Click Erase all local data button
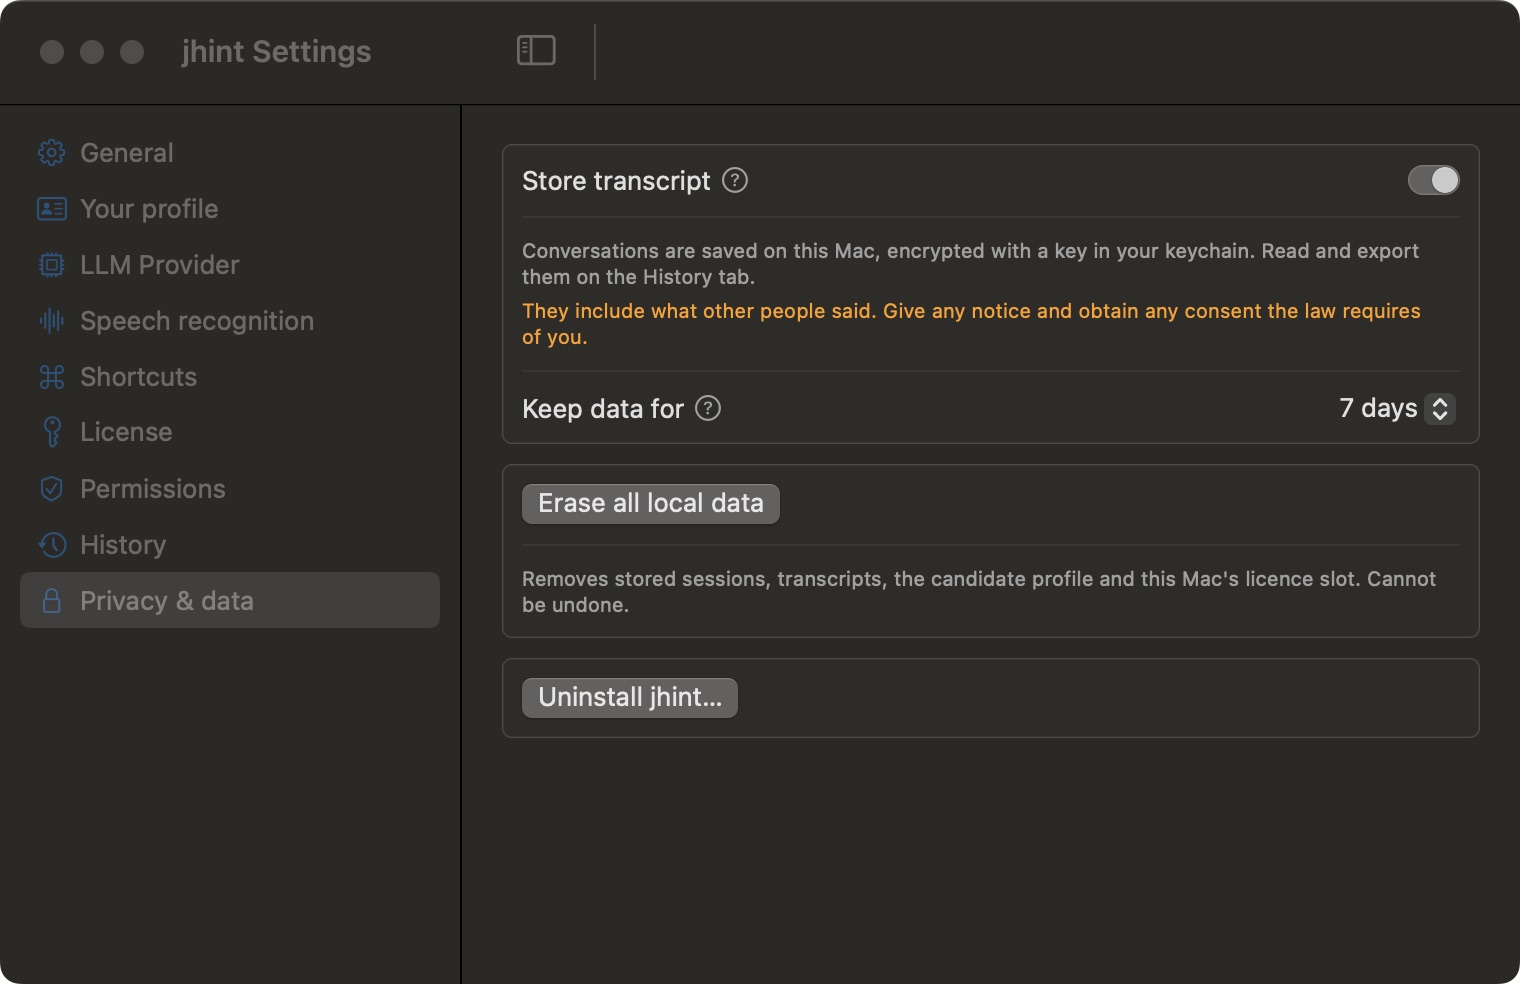The width and height of the screenshot is (1520, 984). pyautogui.click(x=651, y=503)
